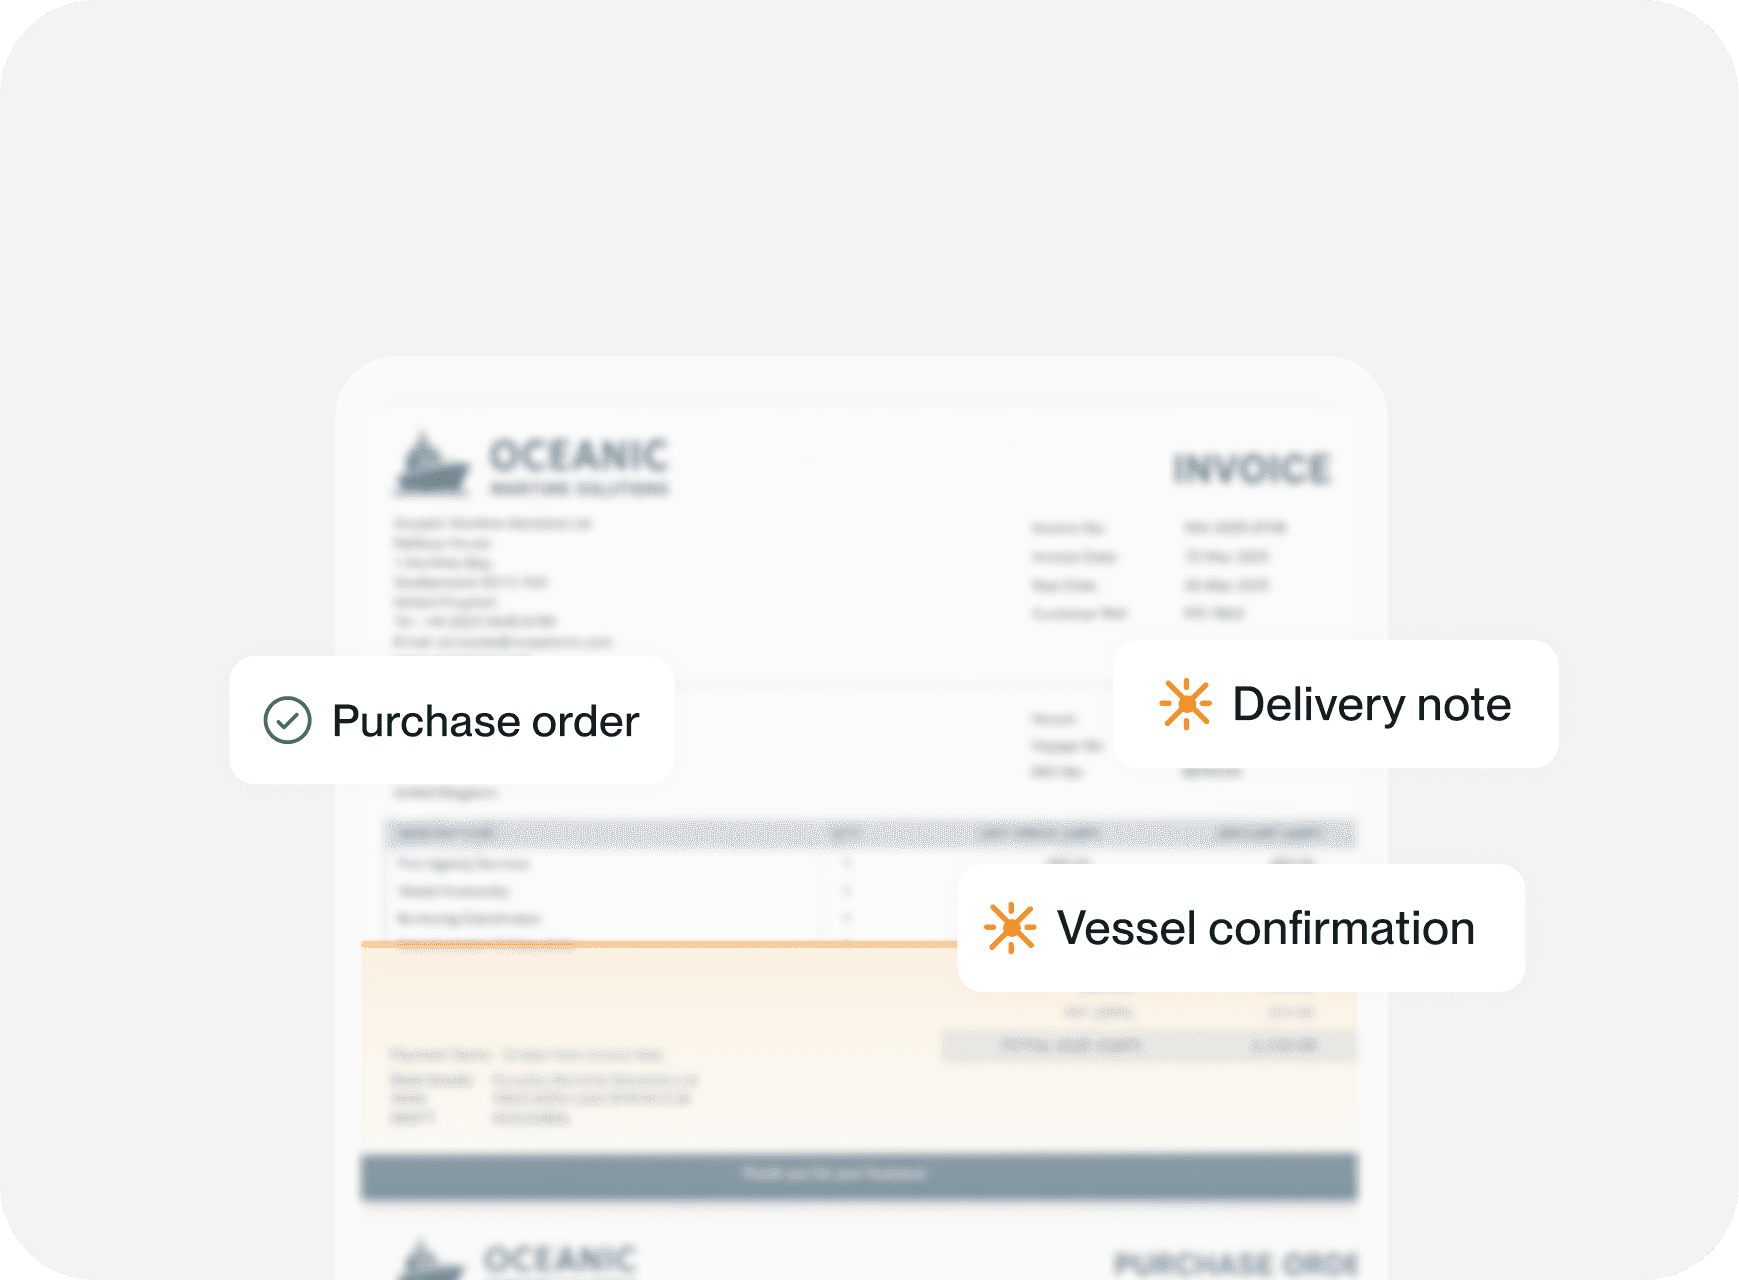Click the blurred INVOICE heading

[1251, 469]
